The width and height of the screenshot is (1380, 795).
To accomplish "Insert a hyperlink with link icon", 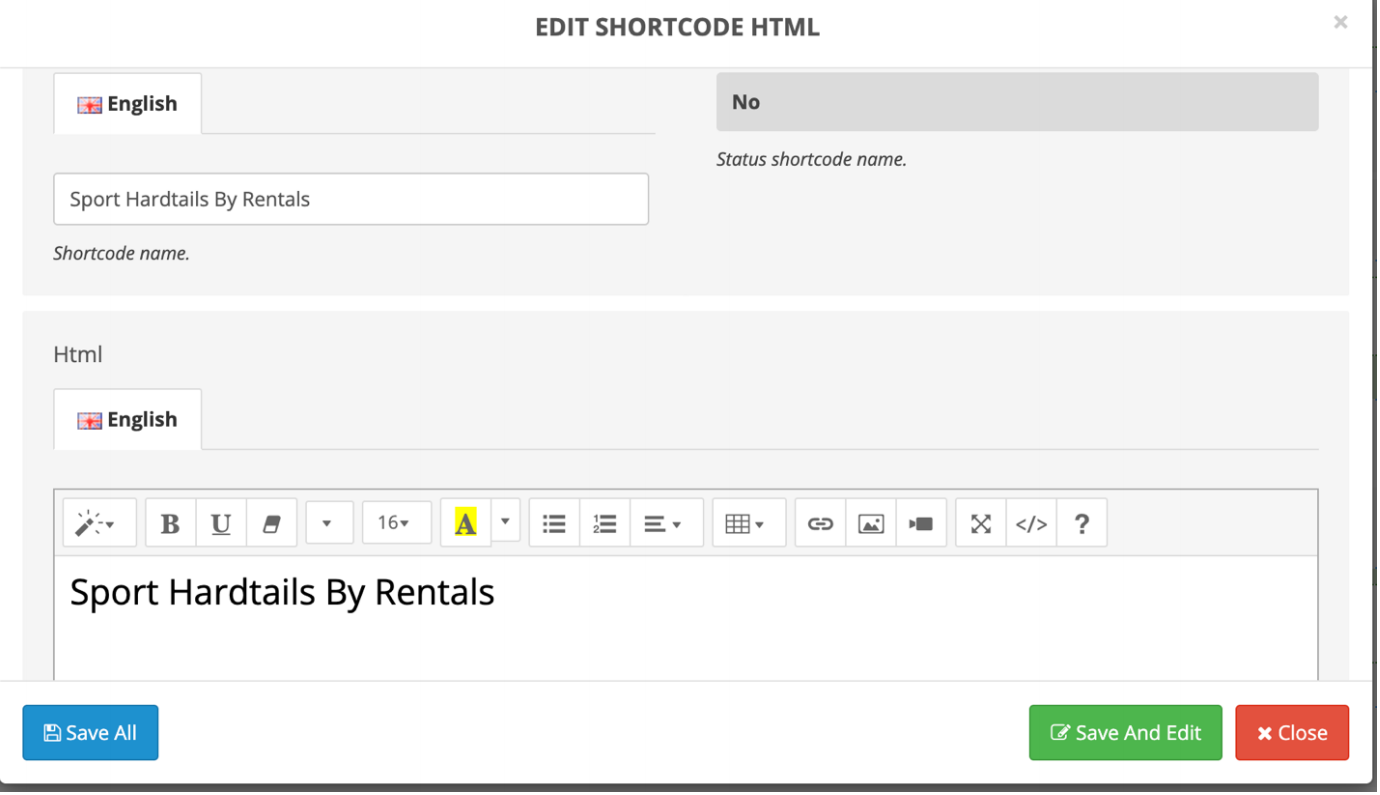I will pos(820,524).
